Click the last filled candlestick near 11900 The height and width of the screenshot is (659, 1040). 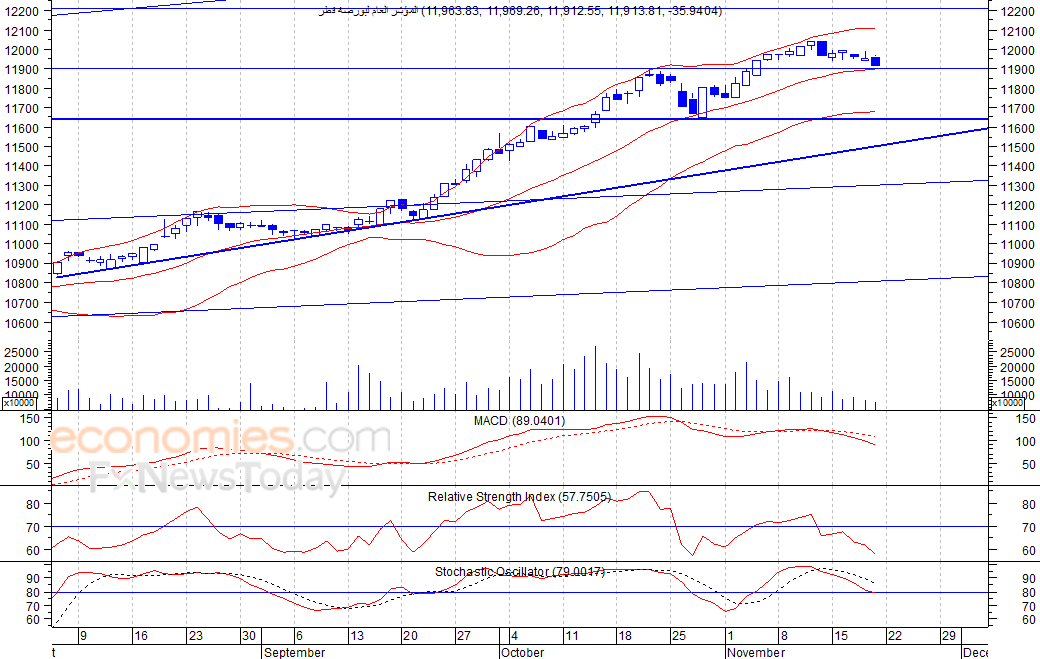pyautogui.click(x=876, y=62)
